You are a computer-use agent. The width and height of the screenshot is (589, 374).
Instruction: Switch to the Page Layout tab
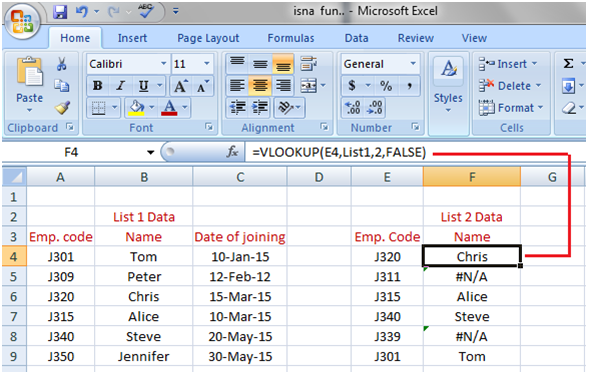tap(208, 38)
